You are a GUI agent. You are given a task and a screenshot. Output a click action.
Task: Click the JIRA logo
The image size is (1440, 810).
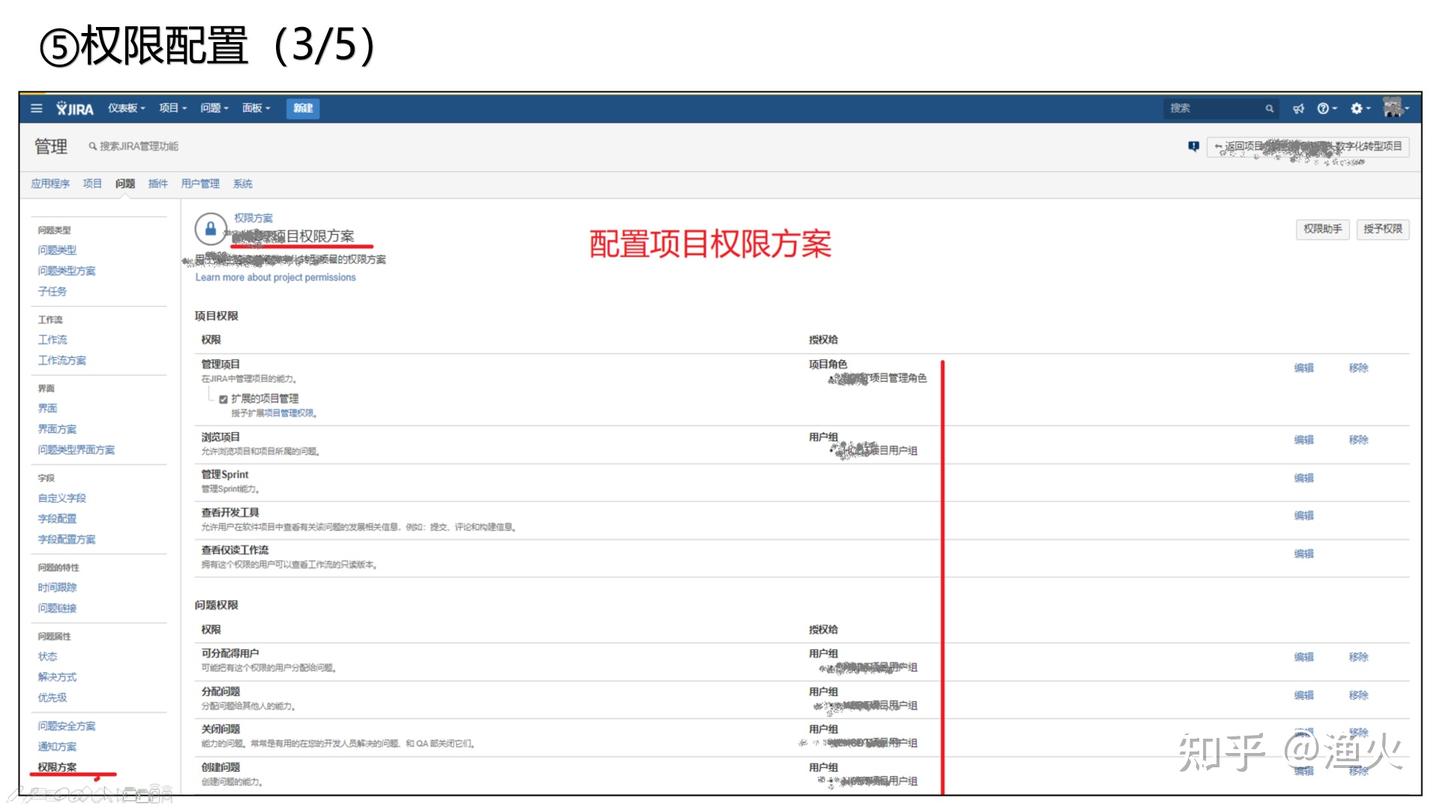[x=75, y=108]
